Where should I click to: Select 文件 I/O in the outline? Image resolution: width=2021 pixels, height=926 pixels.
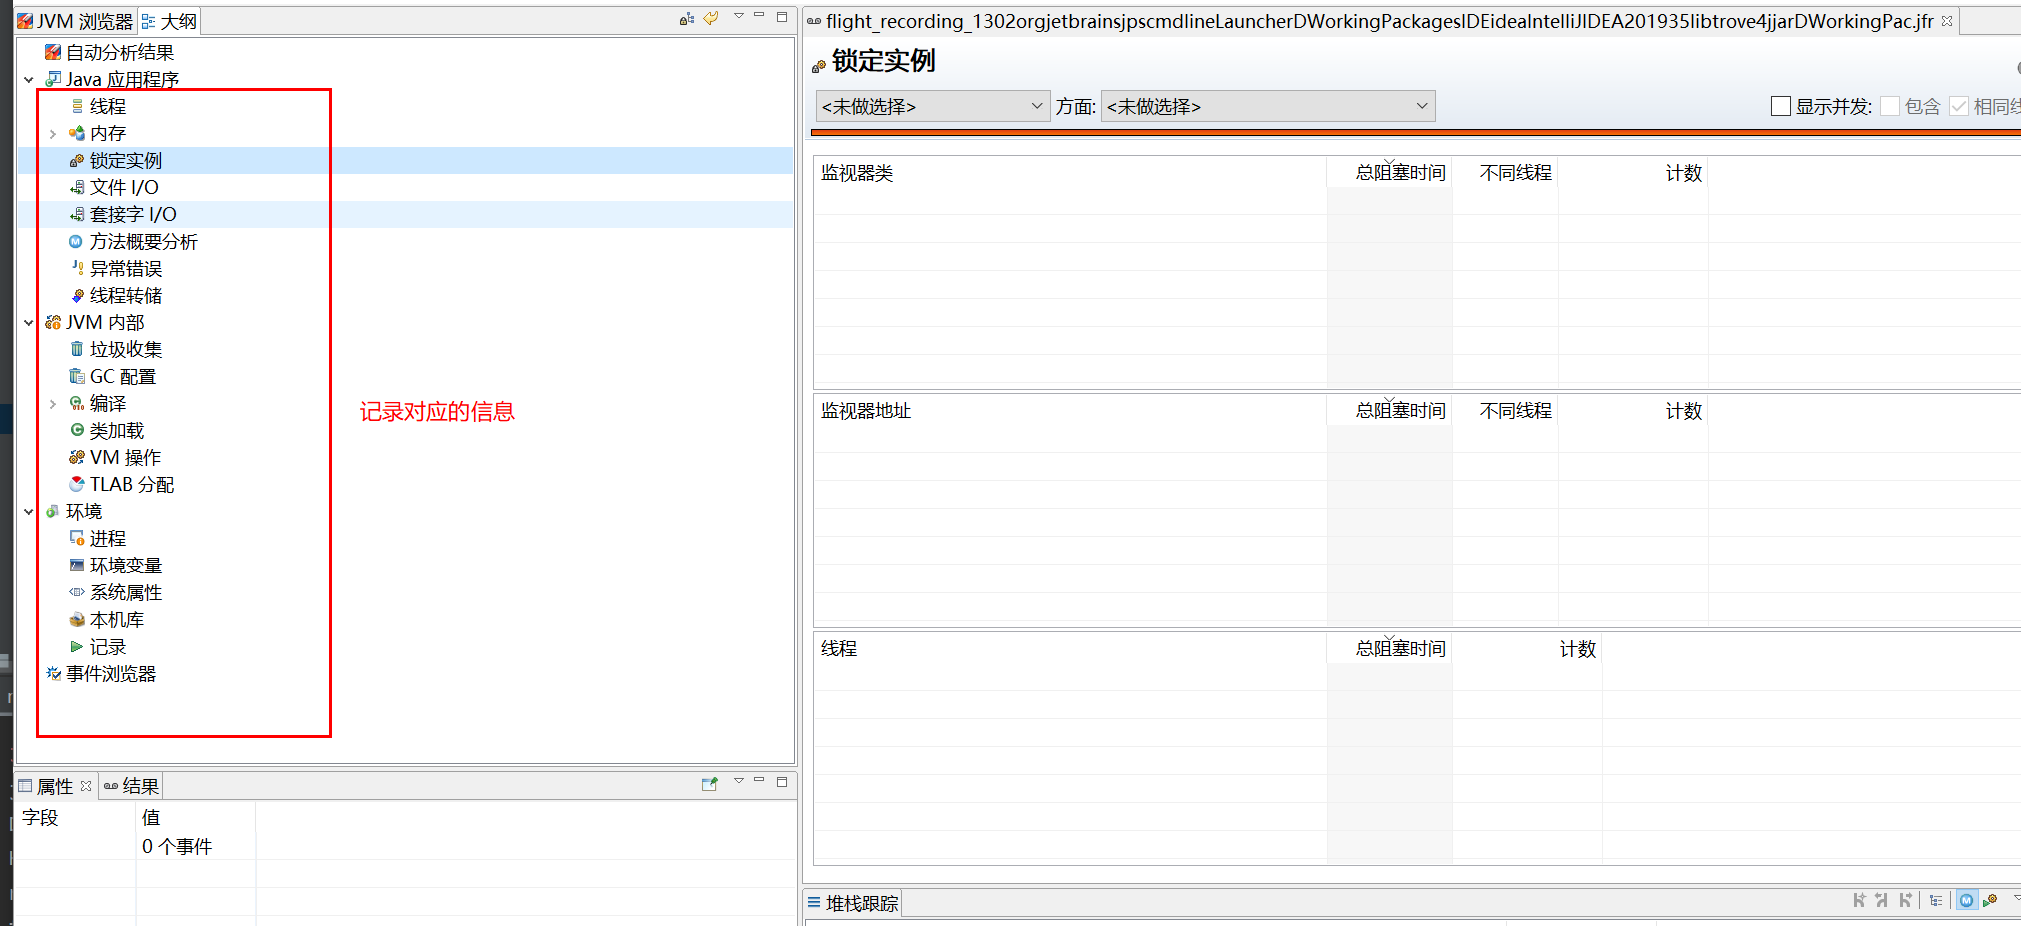[x=124, y=187]
